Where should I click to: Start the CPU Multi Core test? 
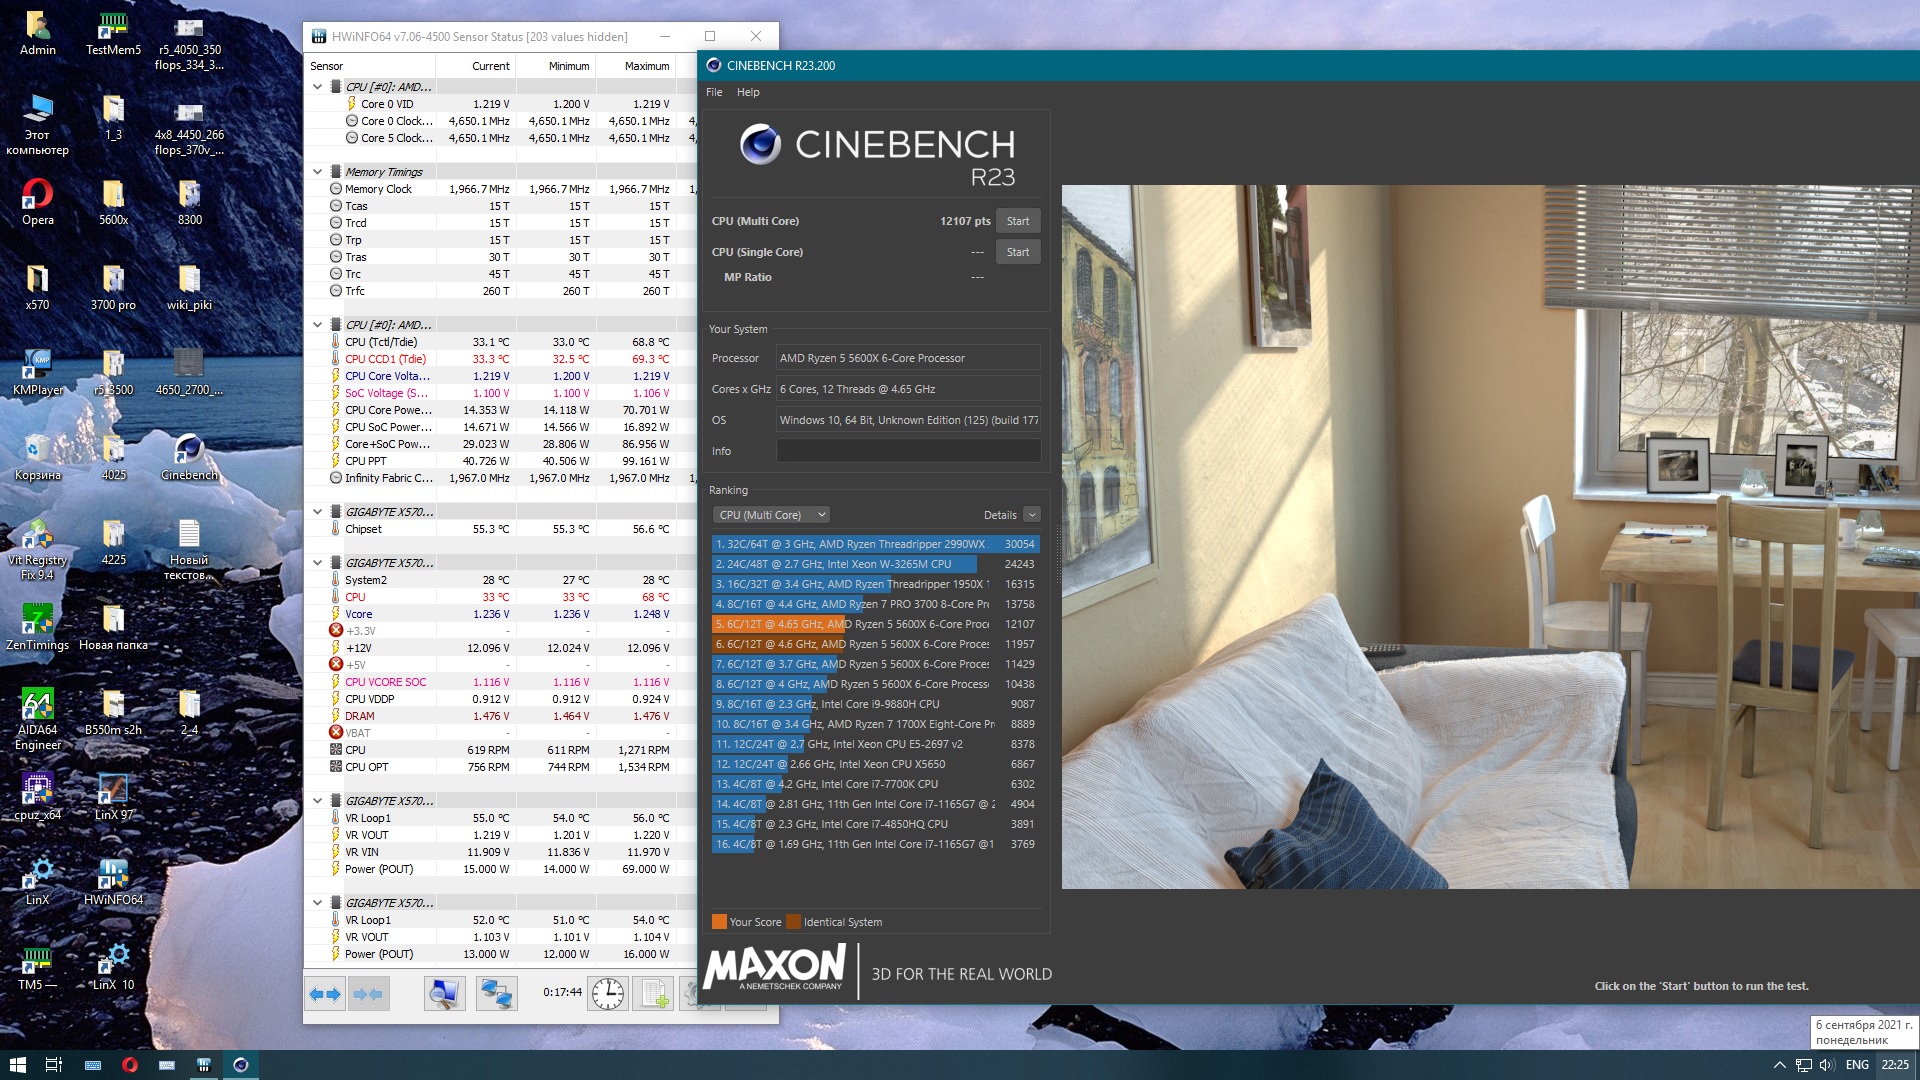1017,221
